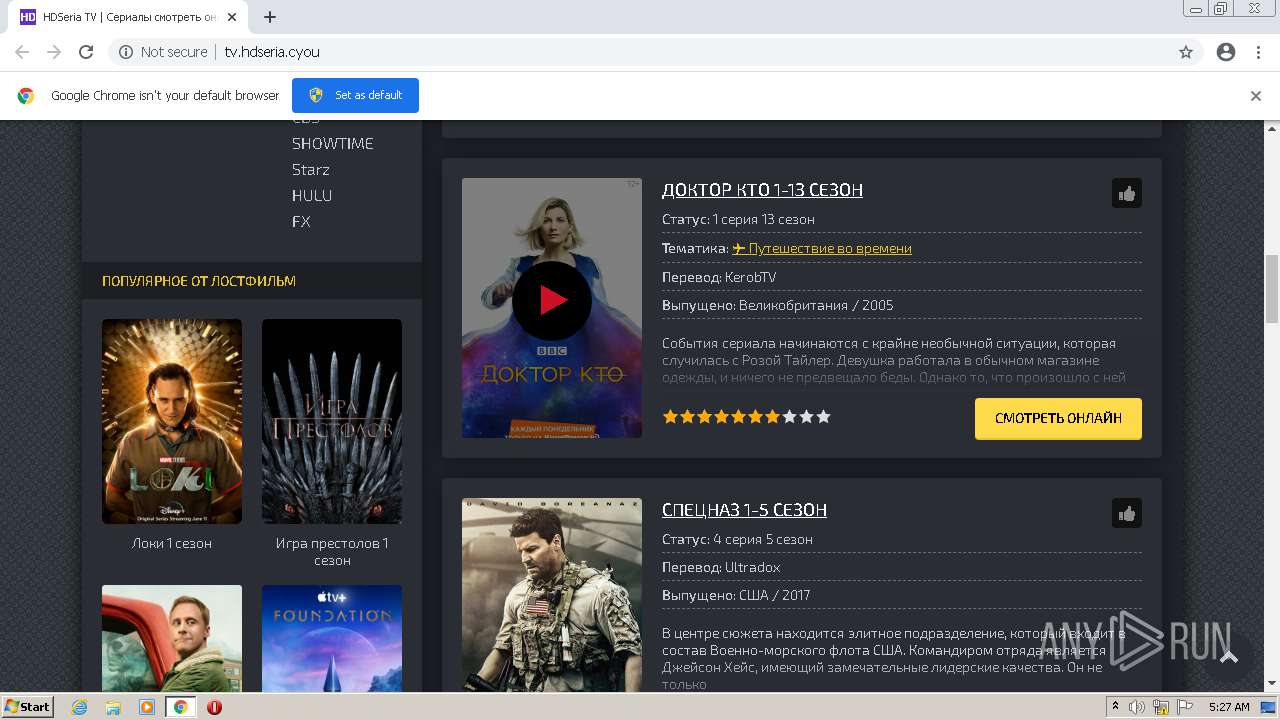Click Статус: 4 серия 5 сезон text

point(737,539)
